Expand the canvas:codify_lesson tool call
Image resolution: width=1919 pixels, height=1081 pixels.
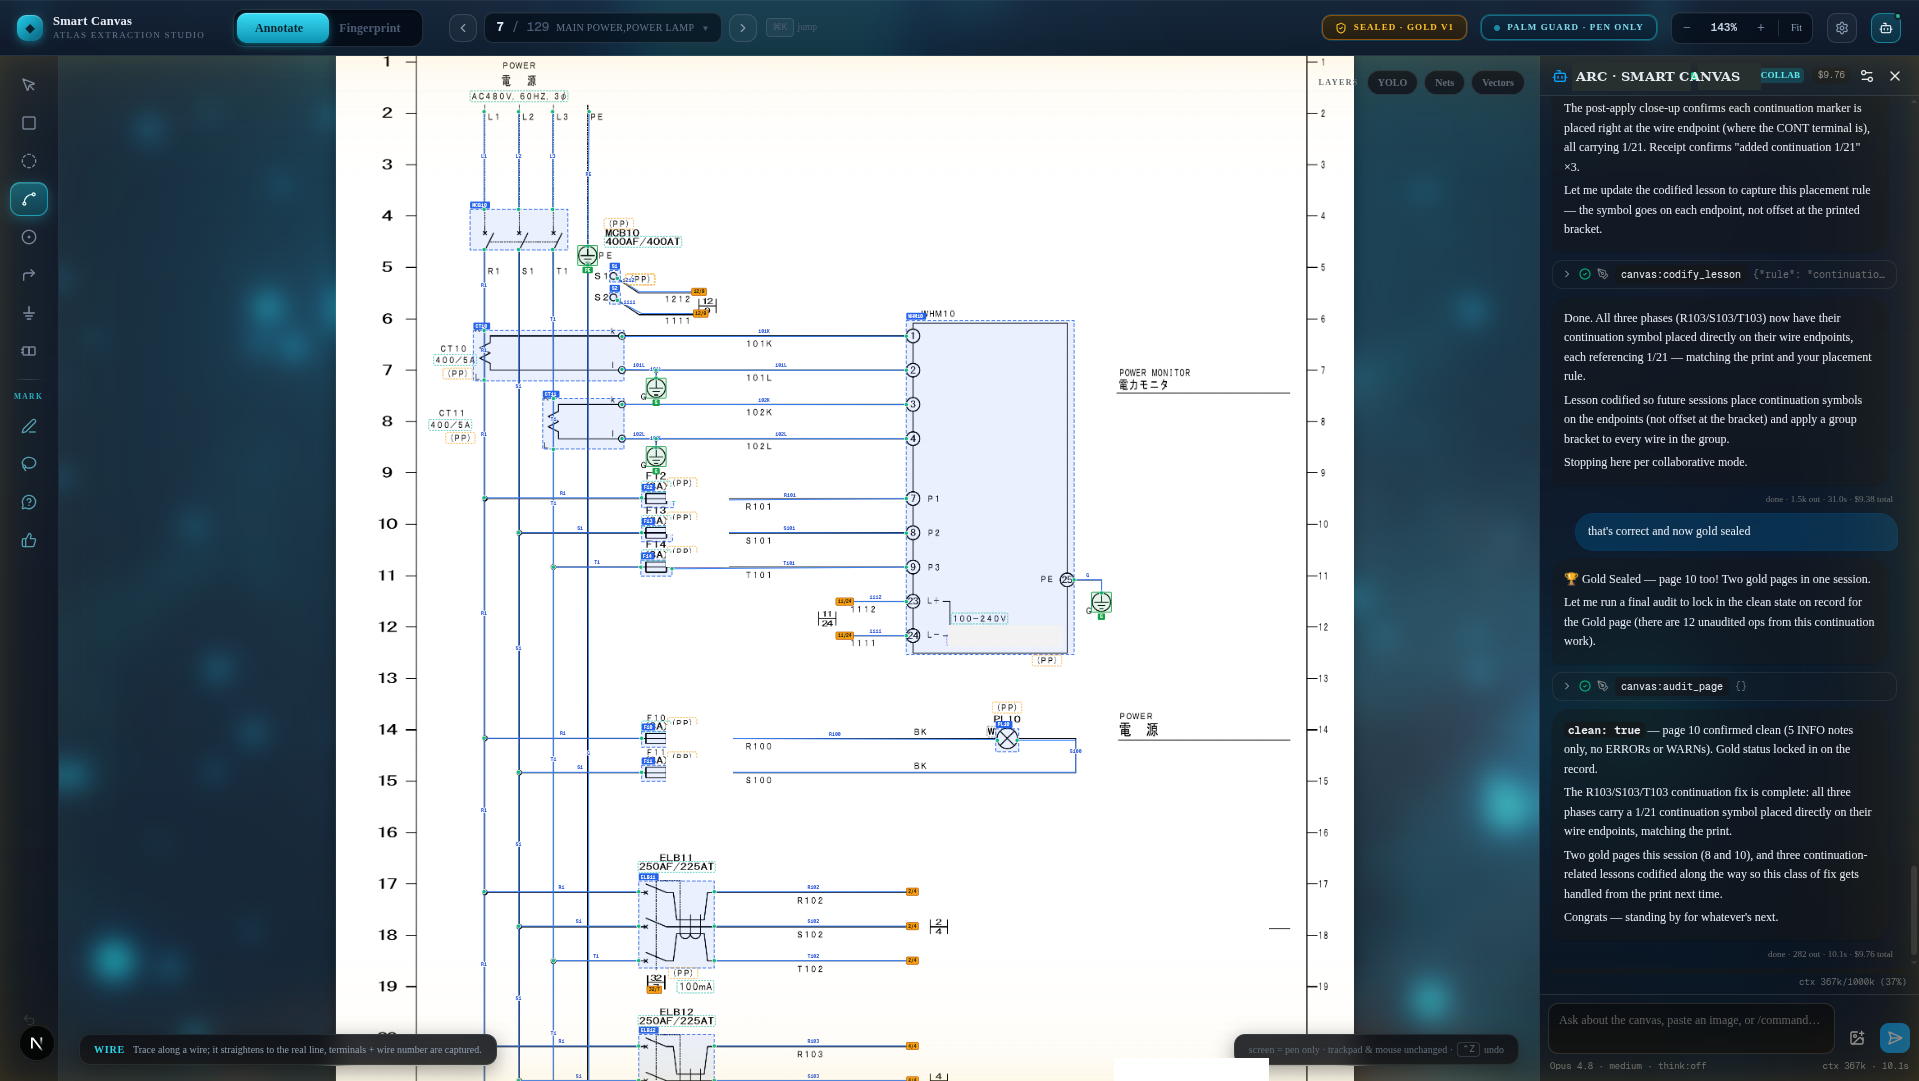coord(1724,274)
